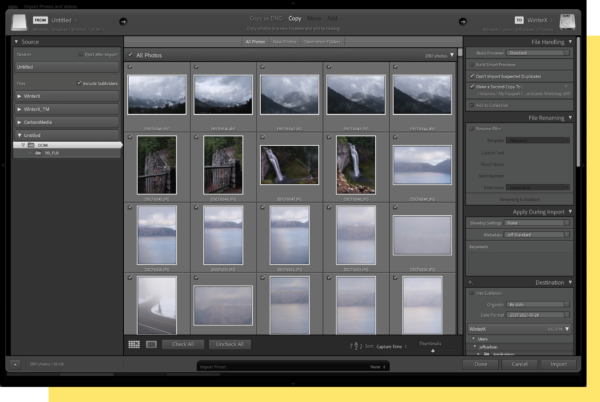The width and height of the screenshot is (600, 402).
Task: Collapse the Source panel
Action: tap(16, 42)
